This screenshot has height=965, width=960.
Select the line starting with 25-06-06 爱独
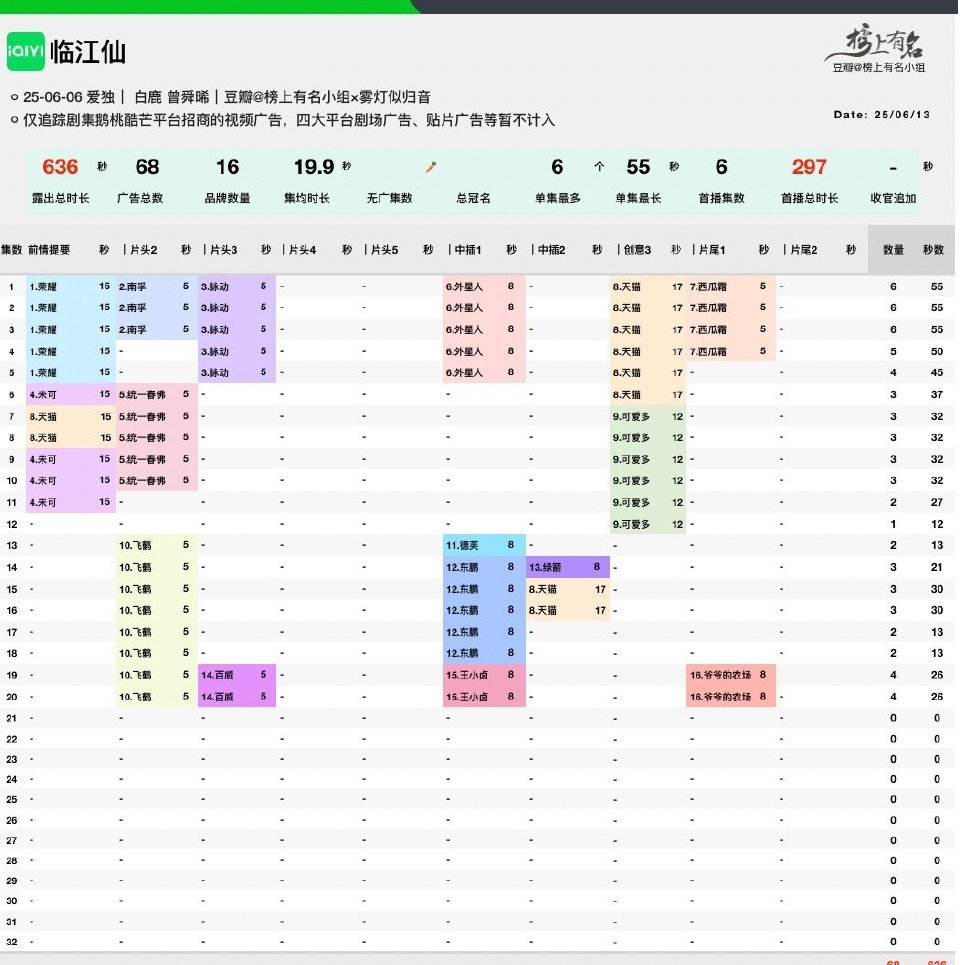pos(226,97)
